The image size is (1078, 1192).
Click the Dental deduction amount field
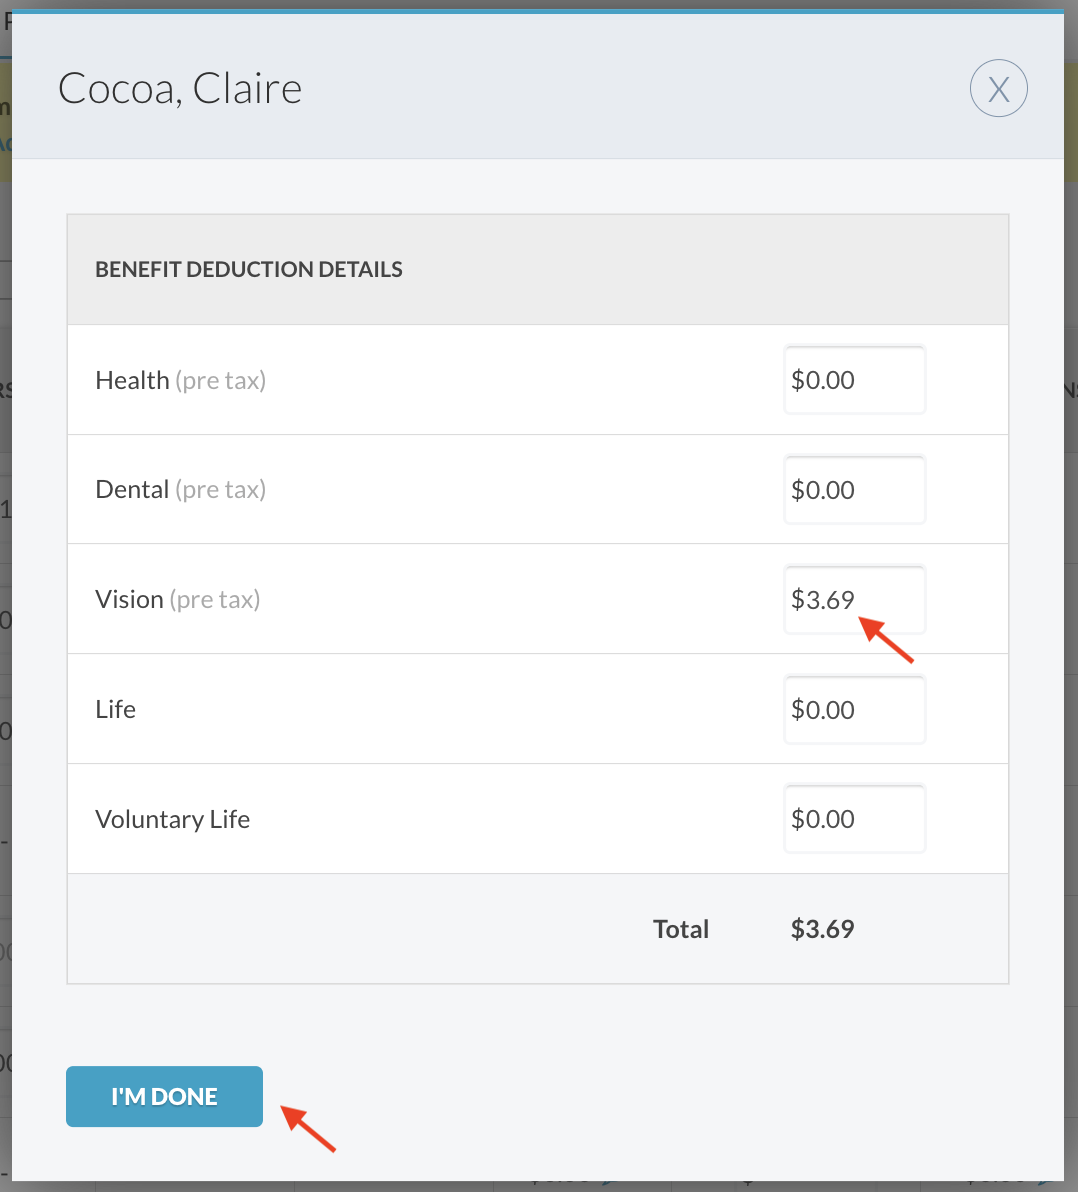(x=854, y=490)
